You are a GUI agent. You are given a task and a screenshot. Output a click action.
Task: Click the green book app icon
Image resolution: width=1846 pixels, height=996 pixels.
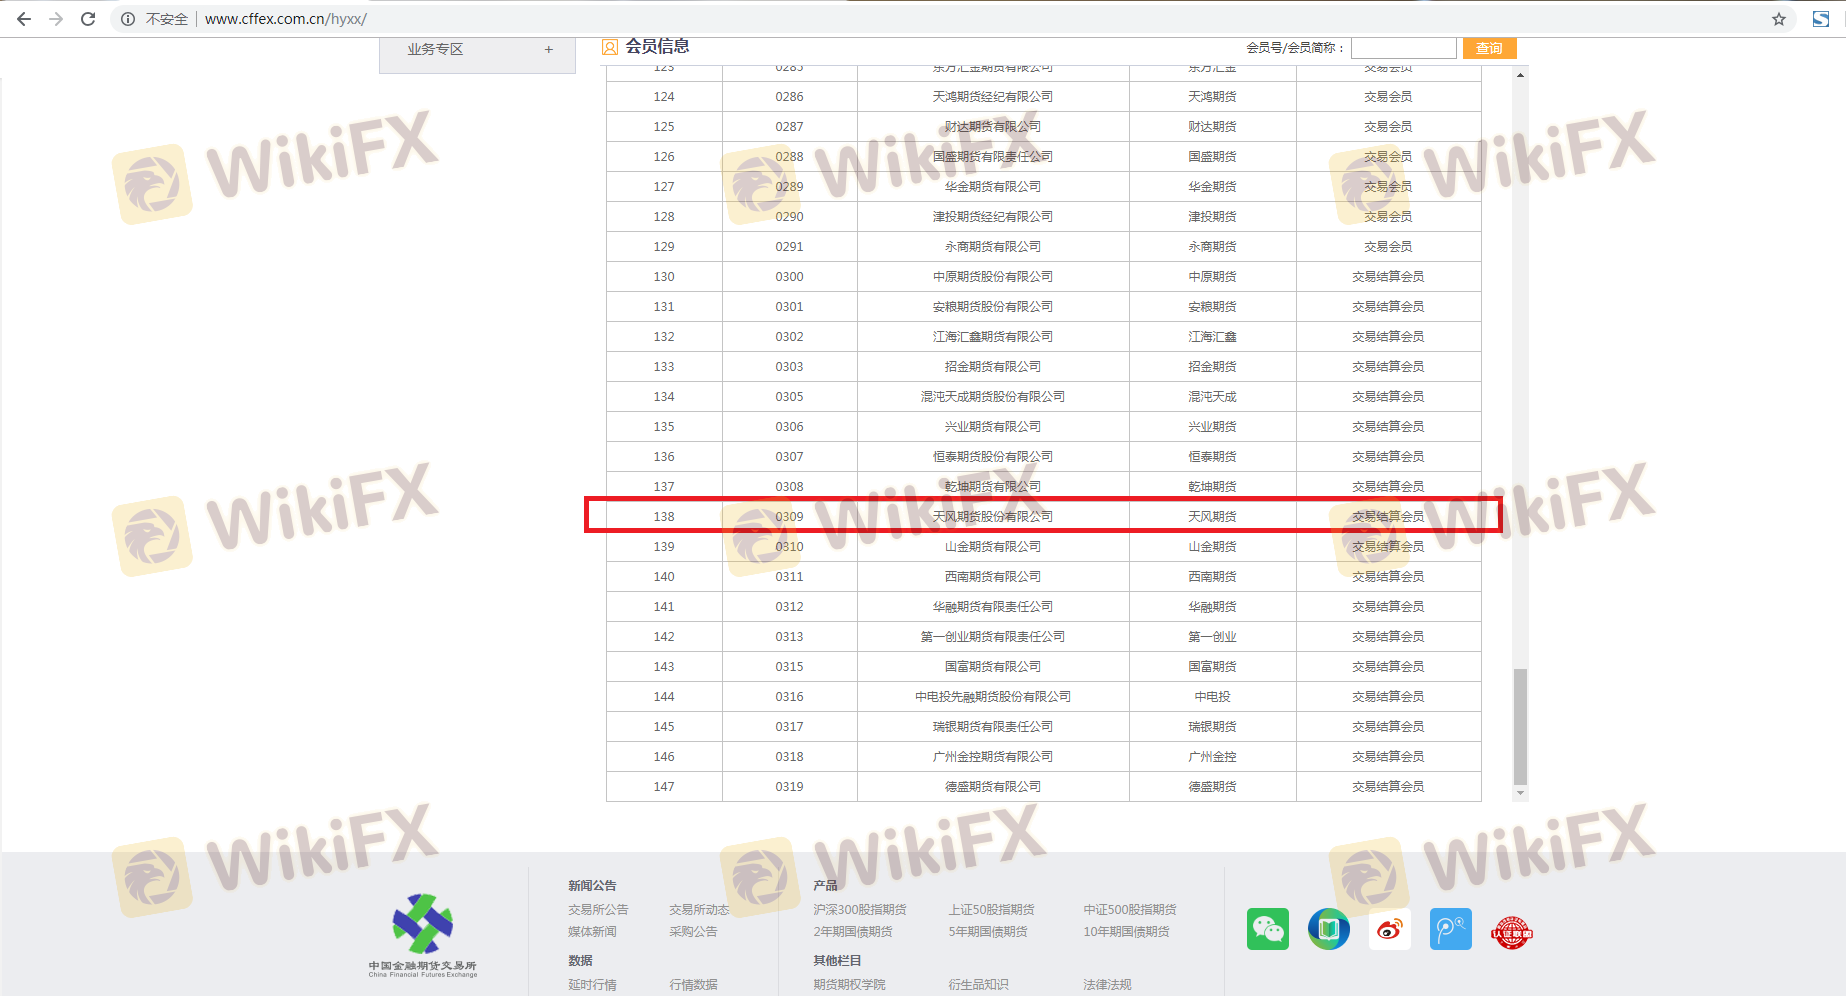click(1328, 929)
